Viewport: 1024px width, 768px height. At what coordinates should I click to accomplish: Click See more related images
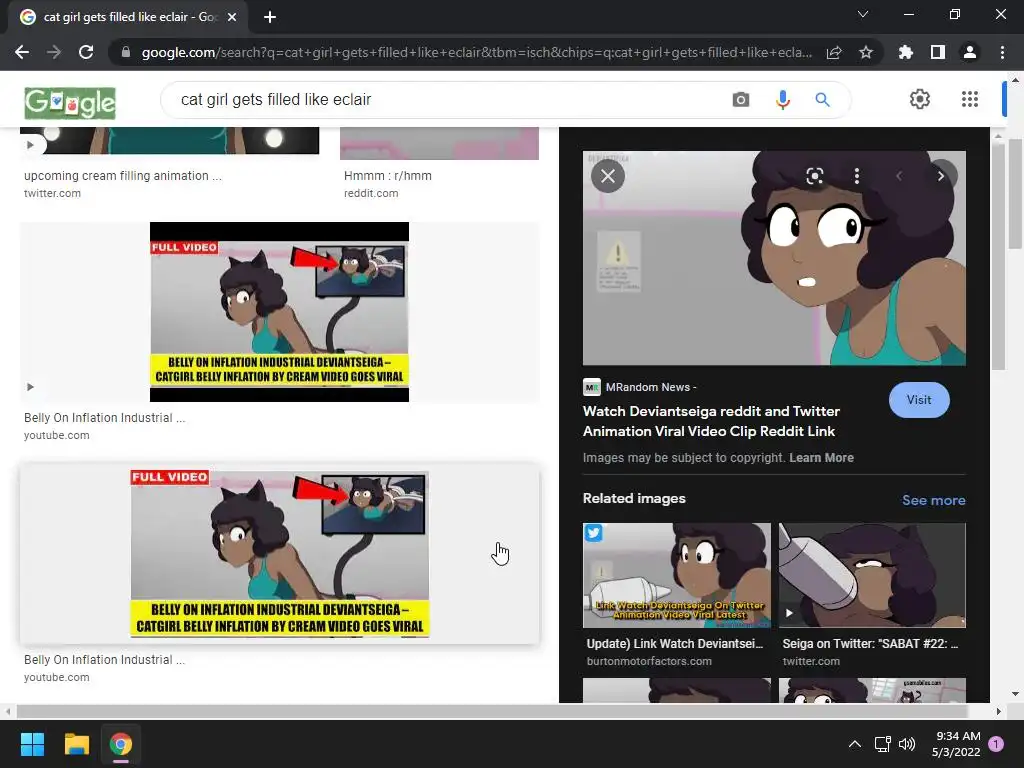click(933, 500)
